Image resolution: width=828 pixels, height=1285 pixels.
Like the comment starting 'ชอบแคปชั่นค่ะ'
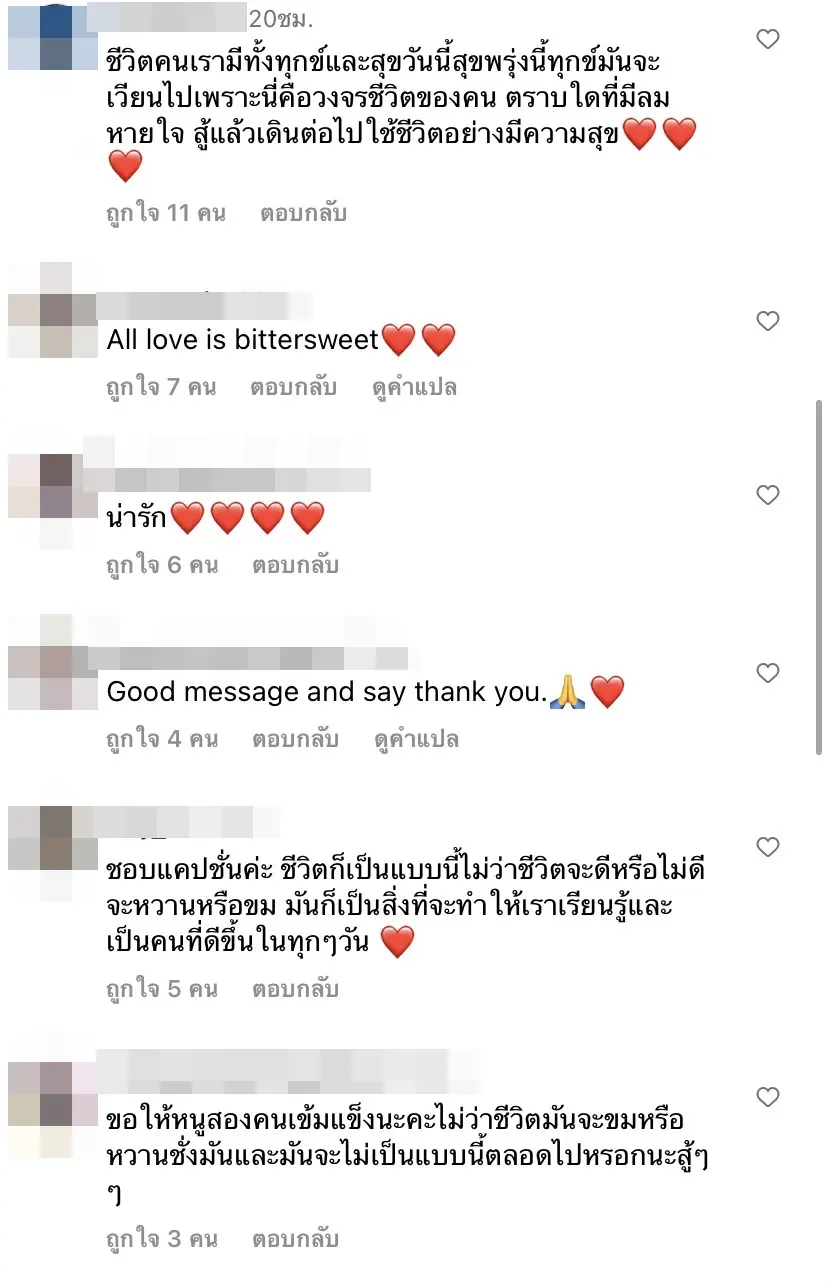767,847
